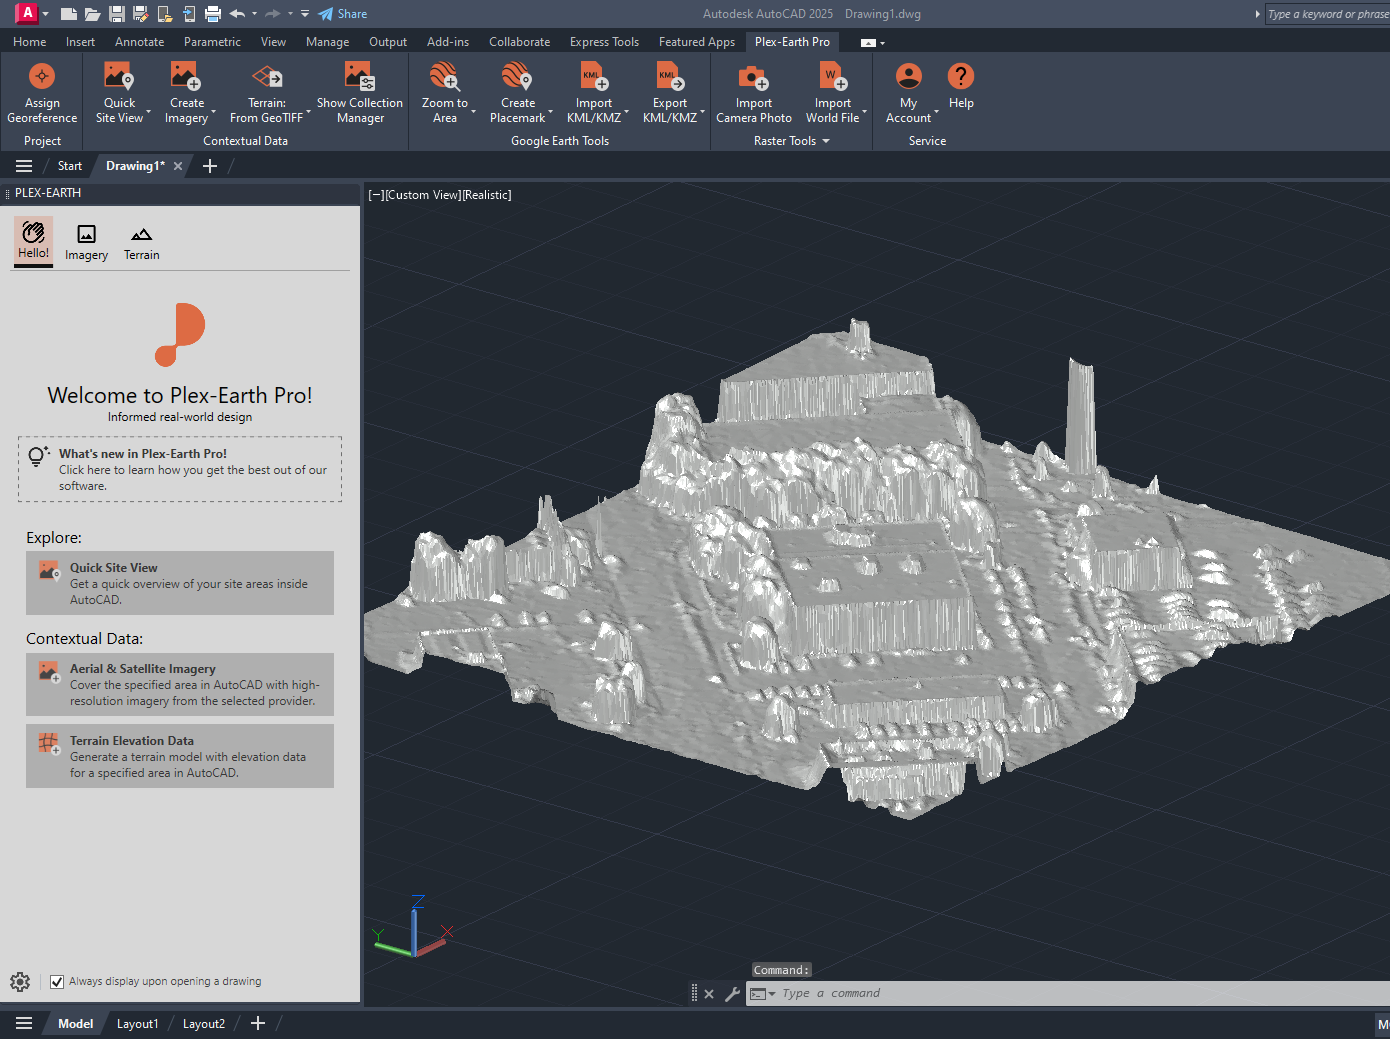Close the Drawing1 tab
Screen dimensions: 1390x1039
point(178,166)
